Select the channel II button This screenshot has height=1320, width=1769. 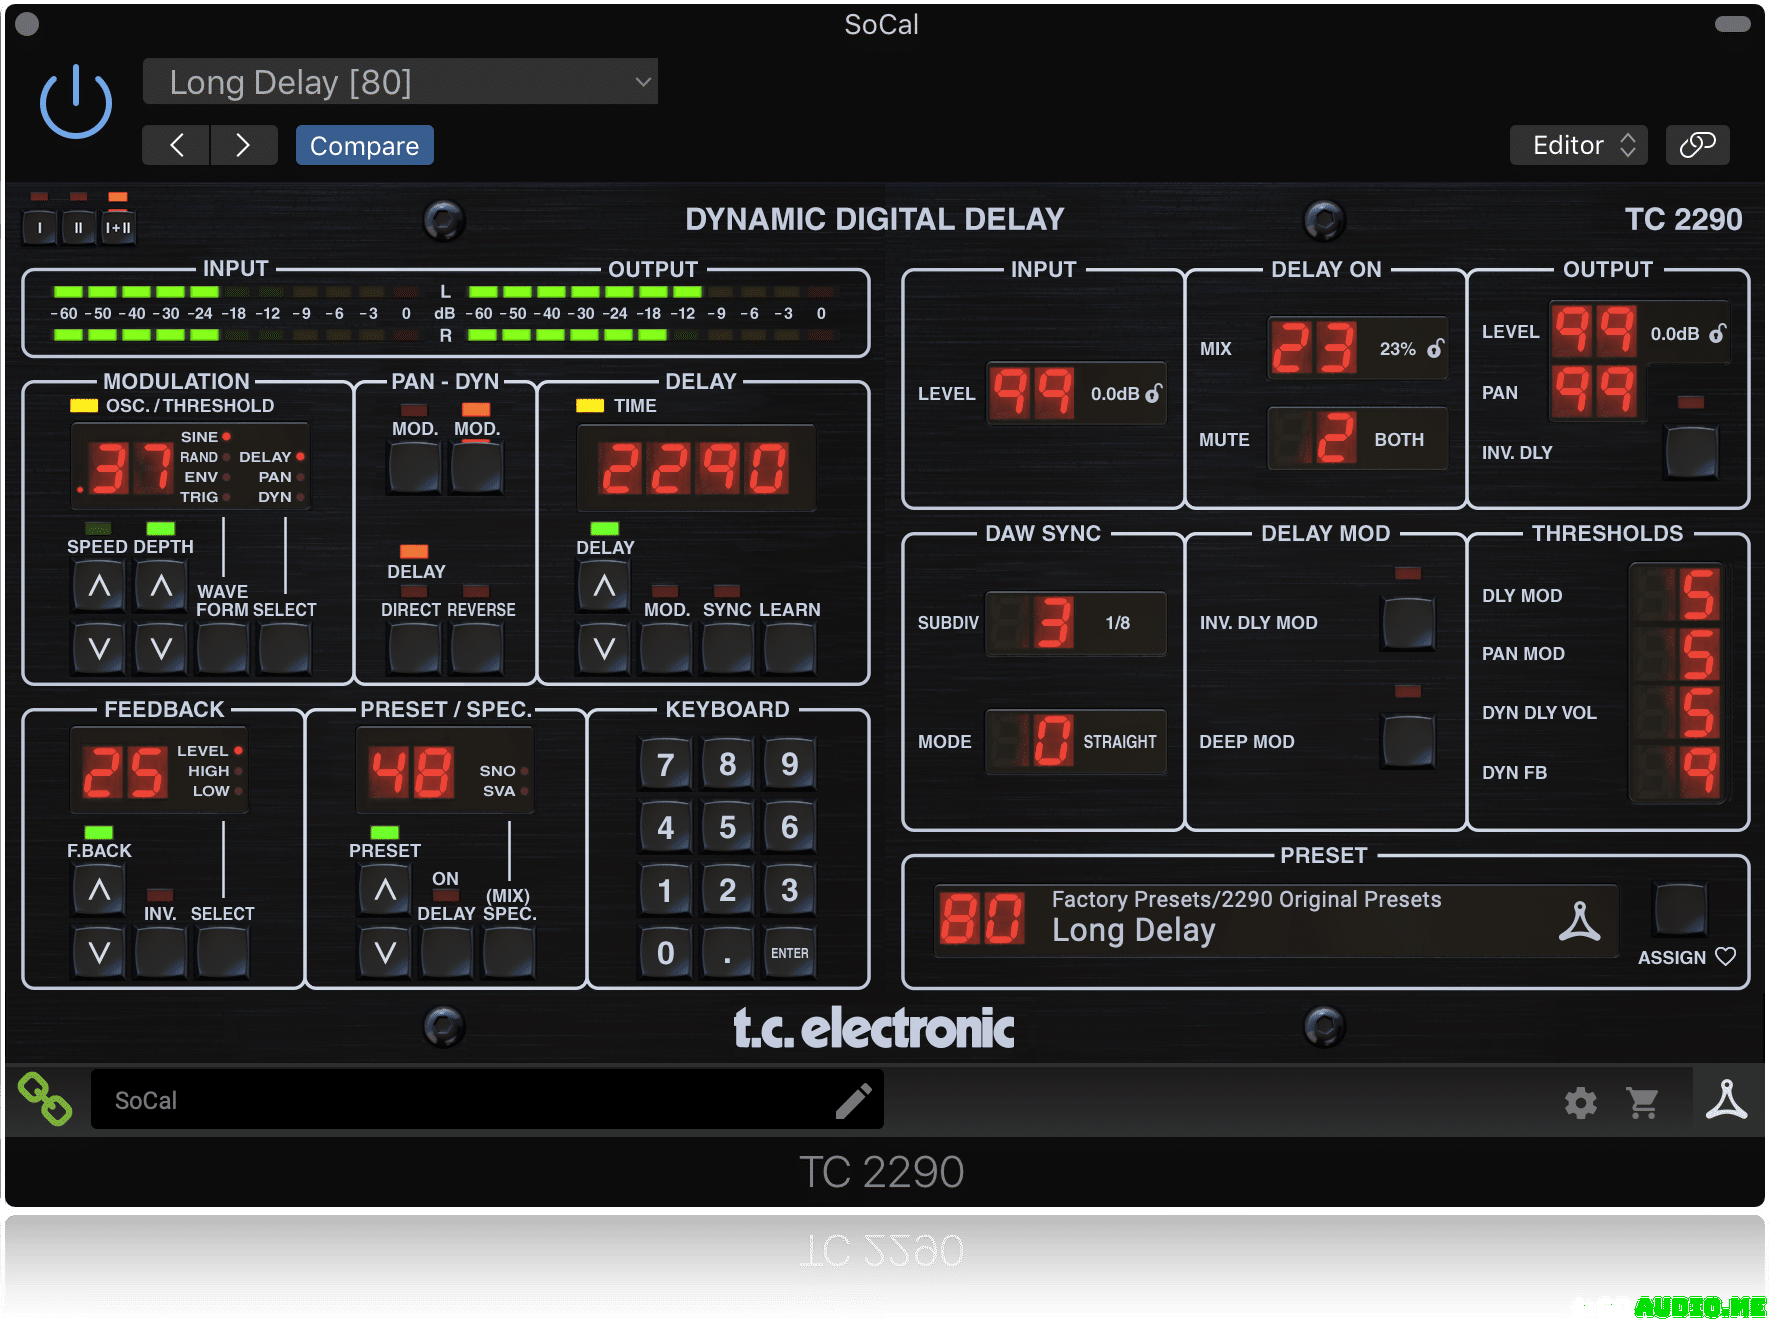coord(78,228)
